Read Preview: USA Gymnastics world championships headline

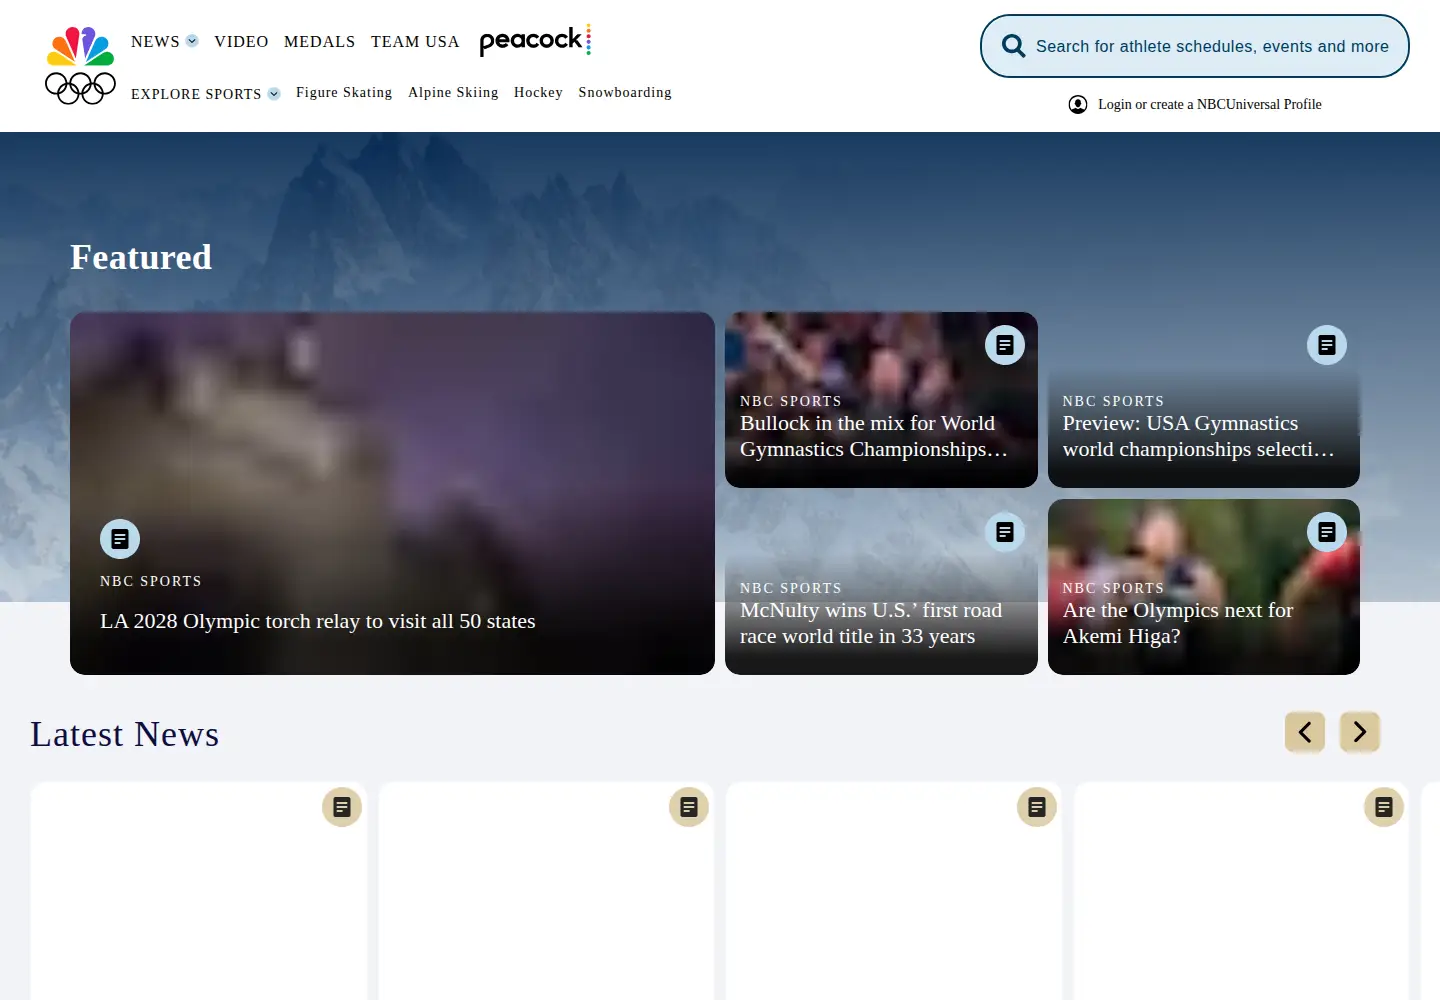[1199, 436]
